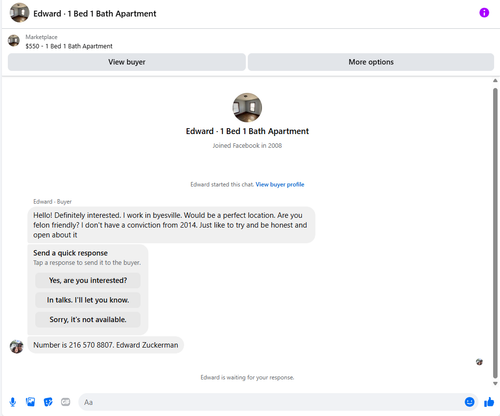Click 'Number is 216 570 8807' message

(x=106, y=345)
